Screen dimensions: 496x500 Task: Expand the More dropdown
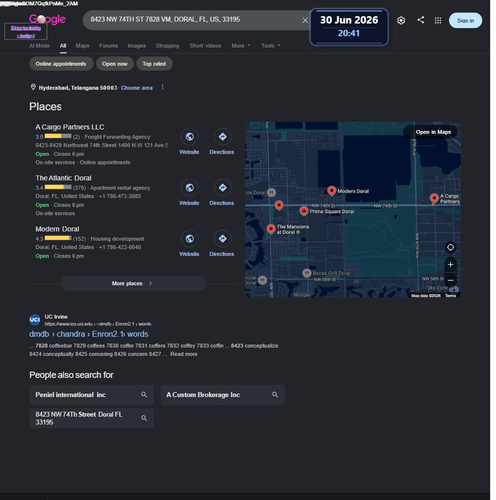tap(241, 46)
